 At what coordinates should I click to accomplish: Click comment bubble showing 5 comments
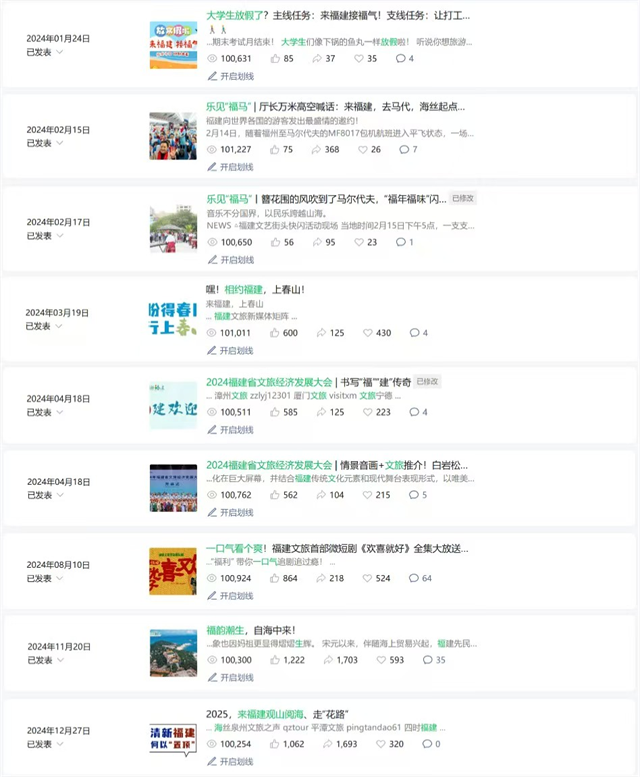coord(414,495)
